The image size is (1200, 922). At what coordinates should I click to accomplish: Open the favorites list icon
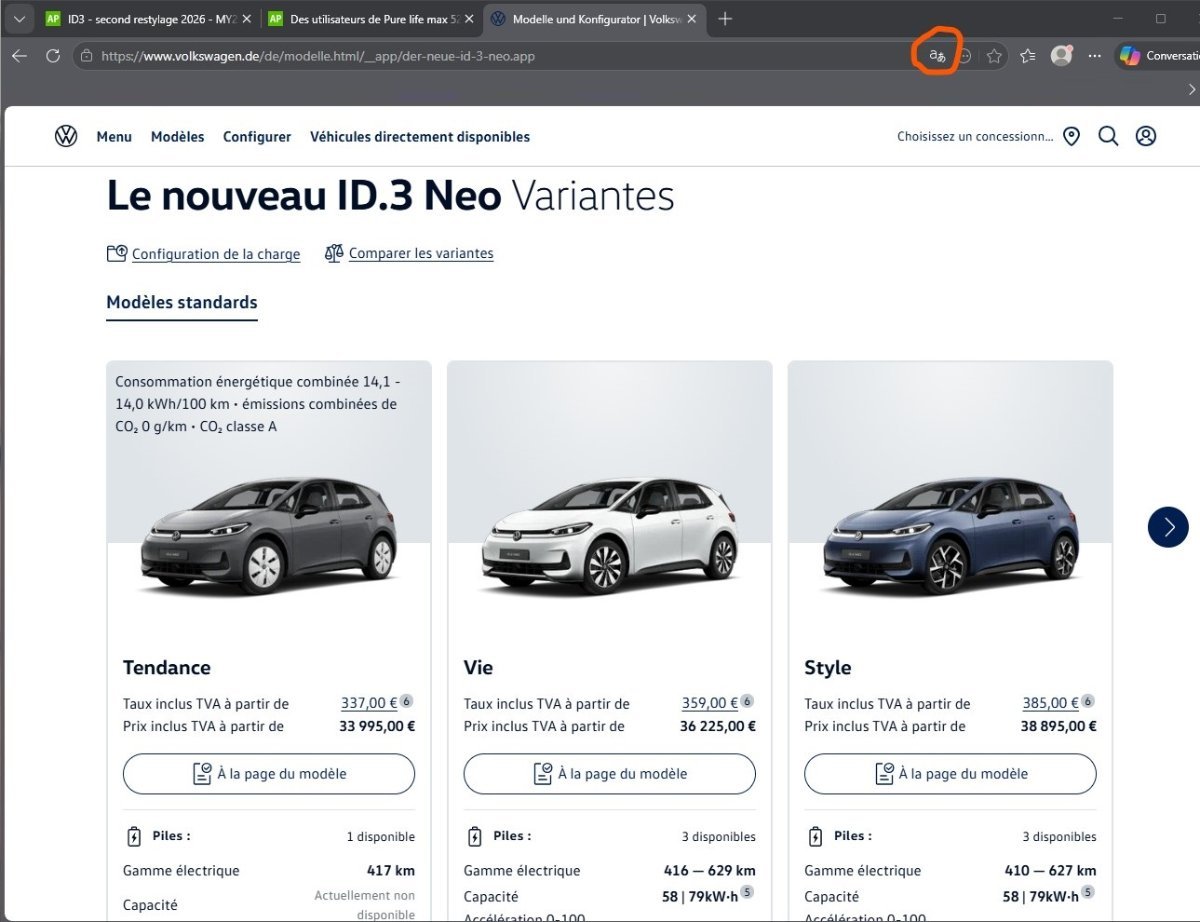1027,56
